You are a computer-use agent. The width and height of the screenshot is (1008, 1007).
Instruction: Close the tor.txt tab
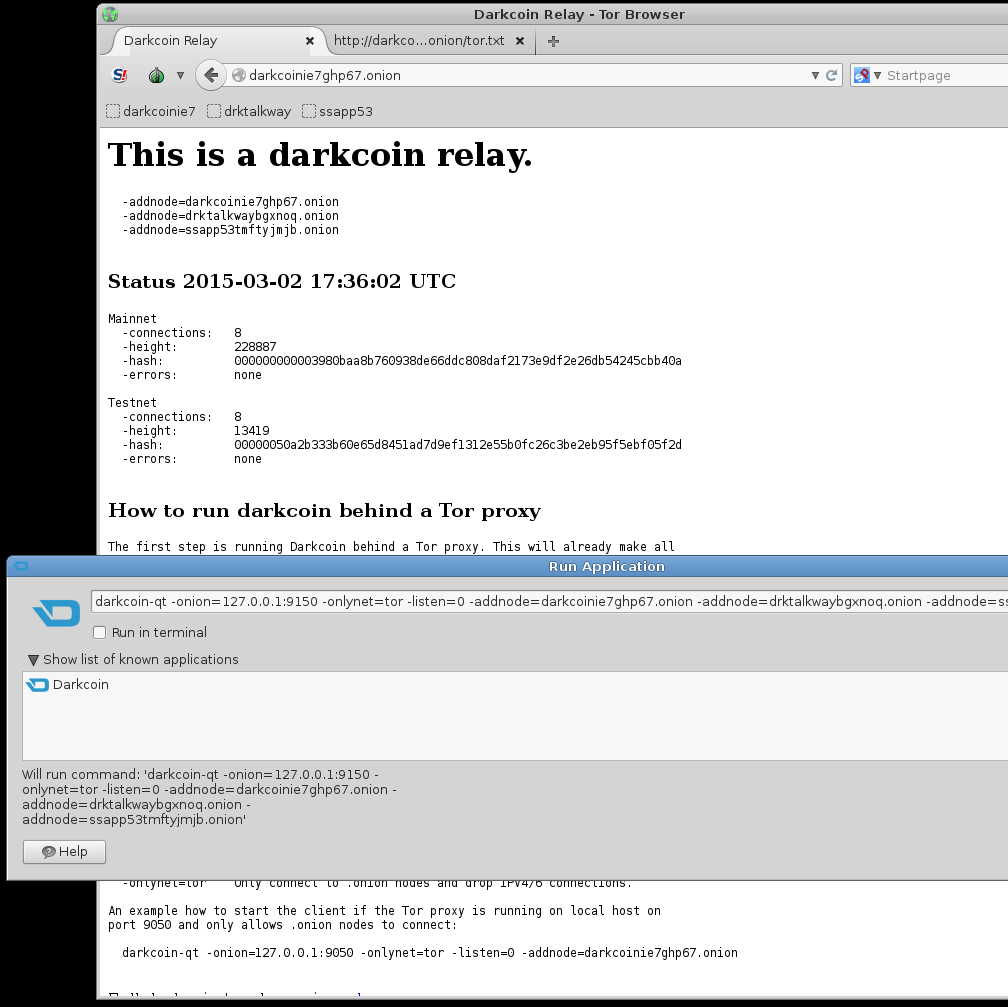[520, 41]
